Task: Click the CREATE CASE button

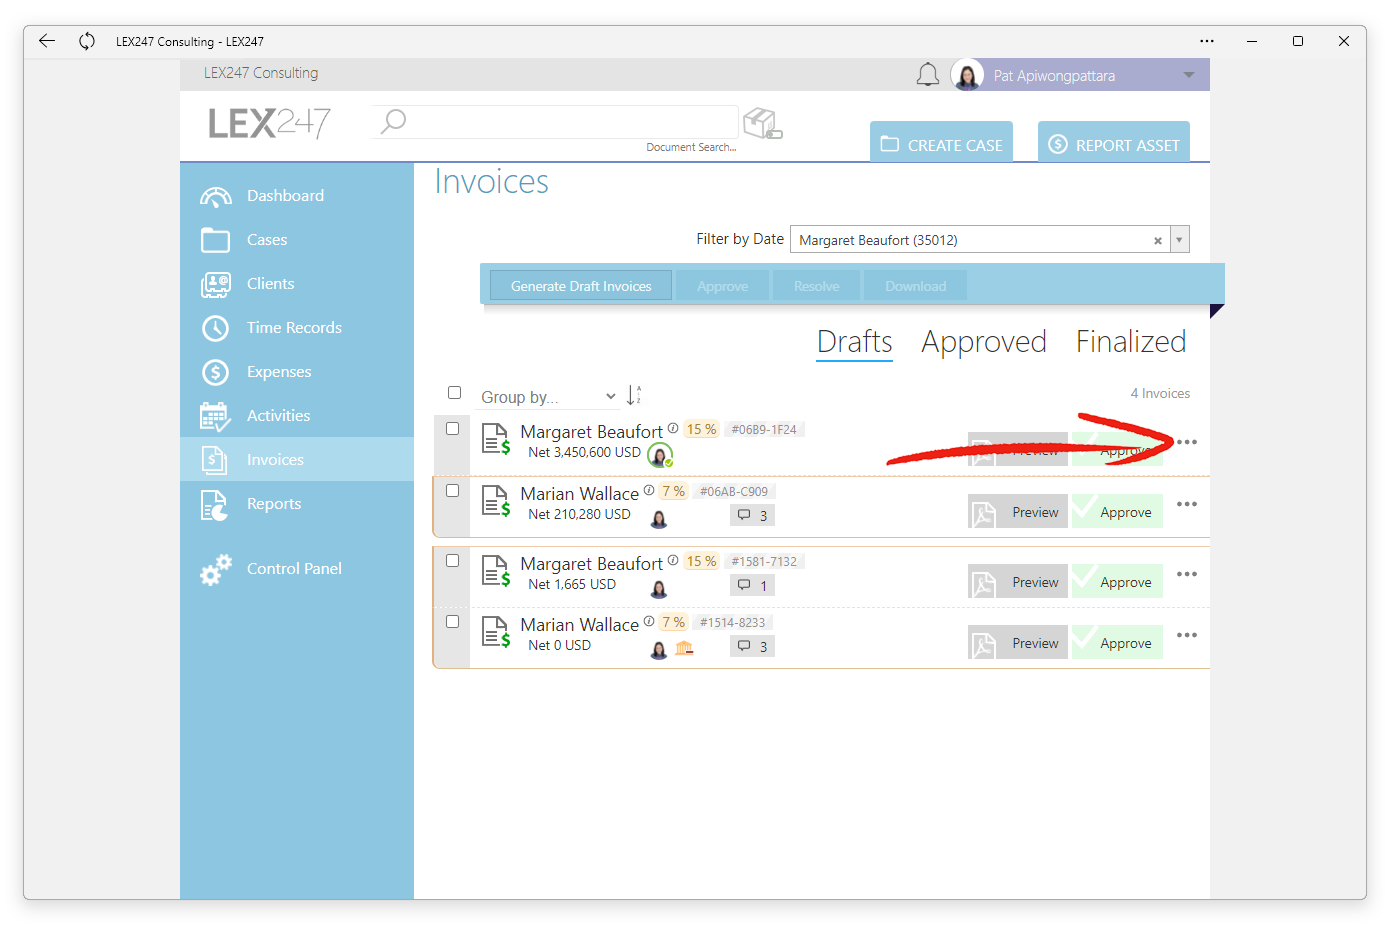Action: click(x=941, y=143)
